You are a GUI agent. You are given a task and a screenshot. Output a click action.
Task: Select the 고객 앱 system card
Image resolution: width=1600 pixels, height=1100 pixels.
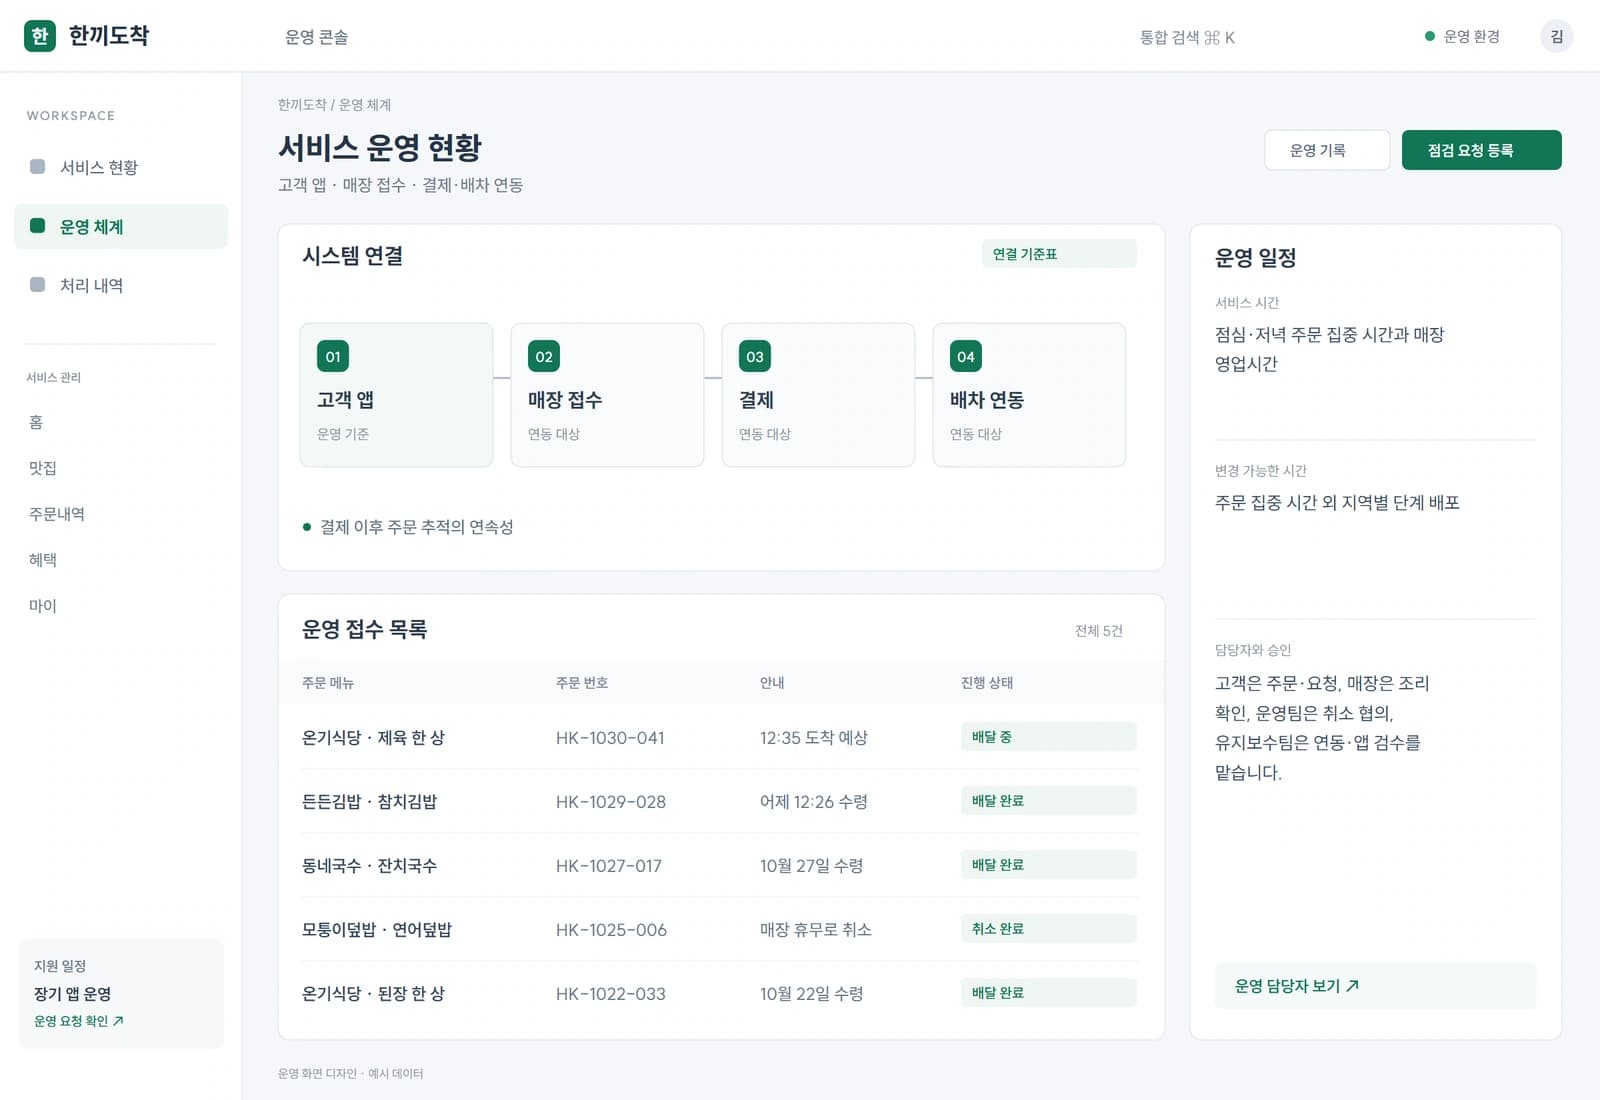[x=396, y=395]
